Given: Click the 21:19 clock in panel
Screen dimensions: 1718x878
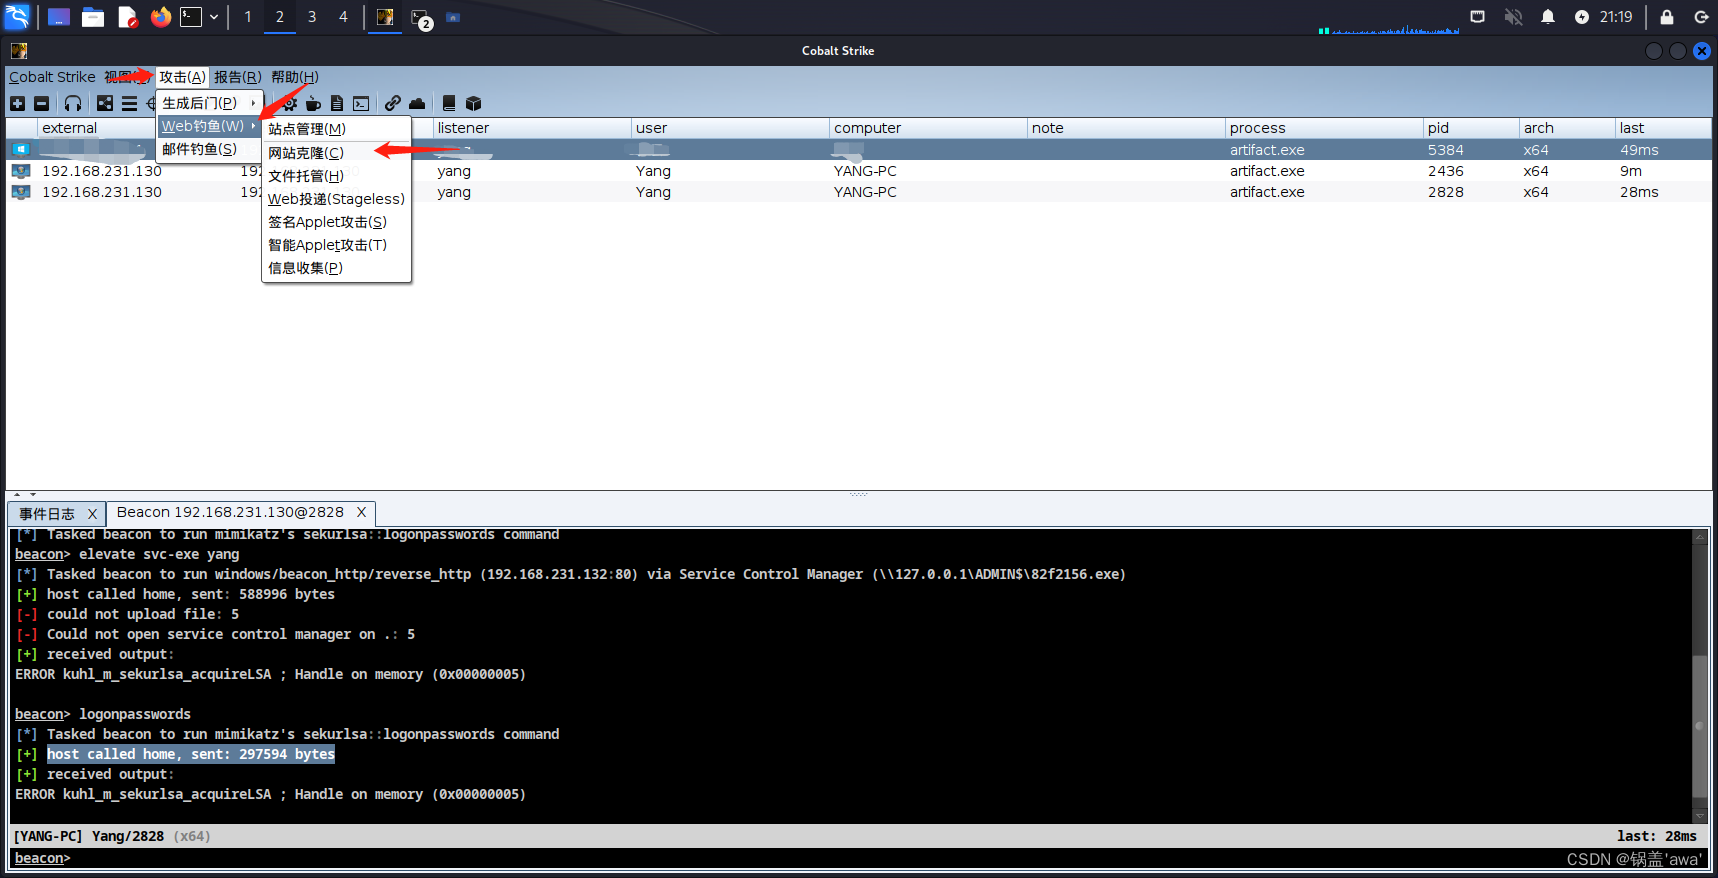Looking at the screenshot, I should click(x=1616, y=17).
